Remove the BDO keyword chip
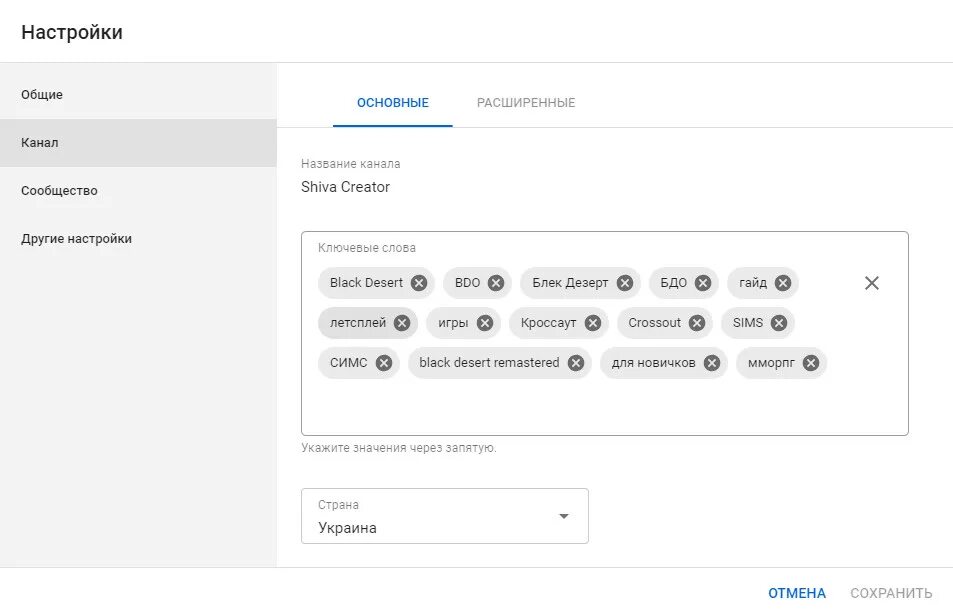953x616 pixels. pos(496,283)
